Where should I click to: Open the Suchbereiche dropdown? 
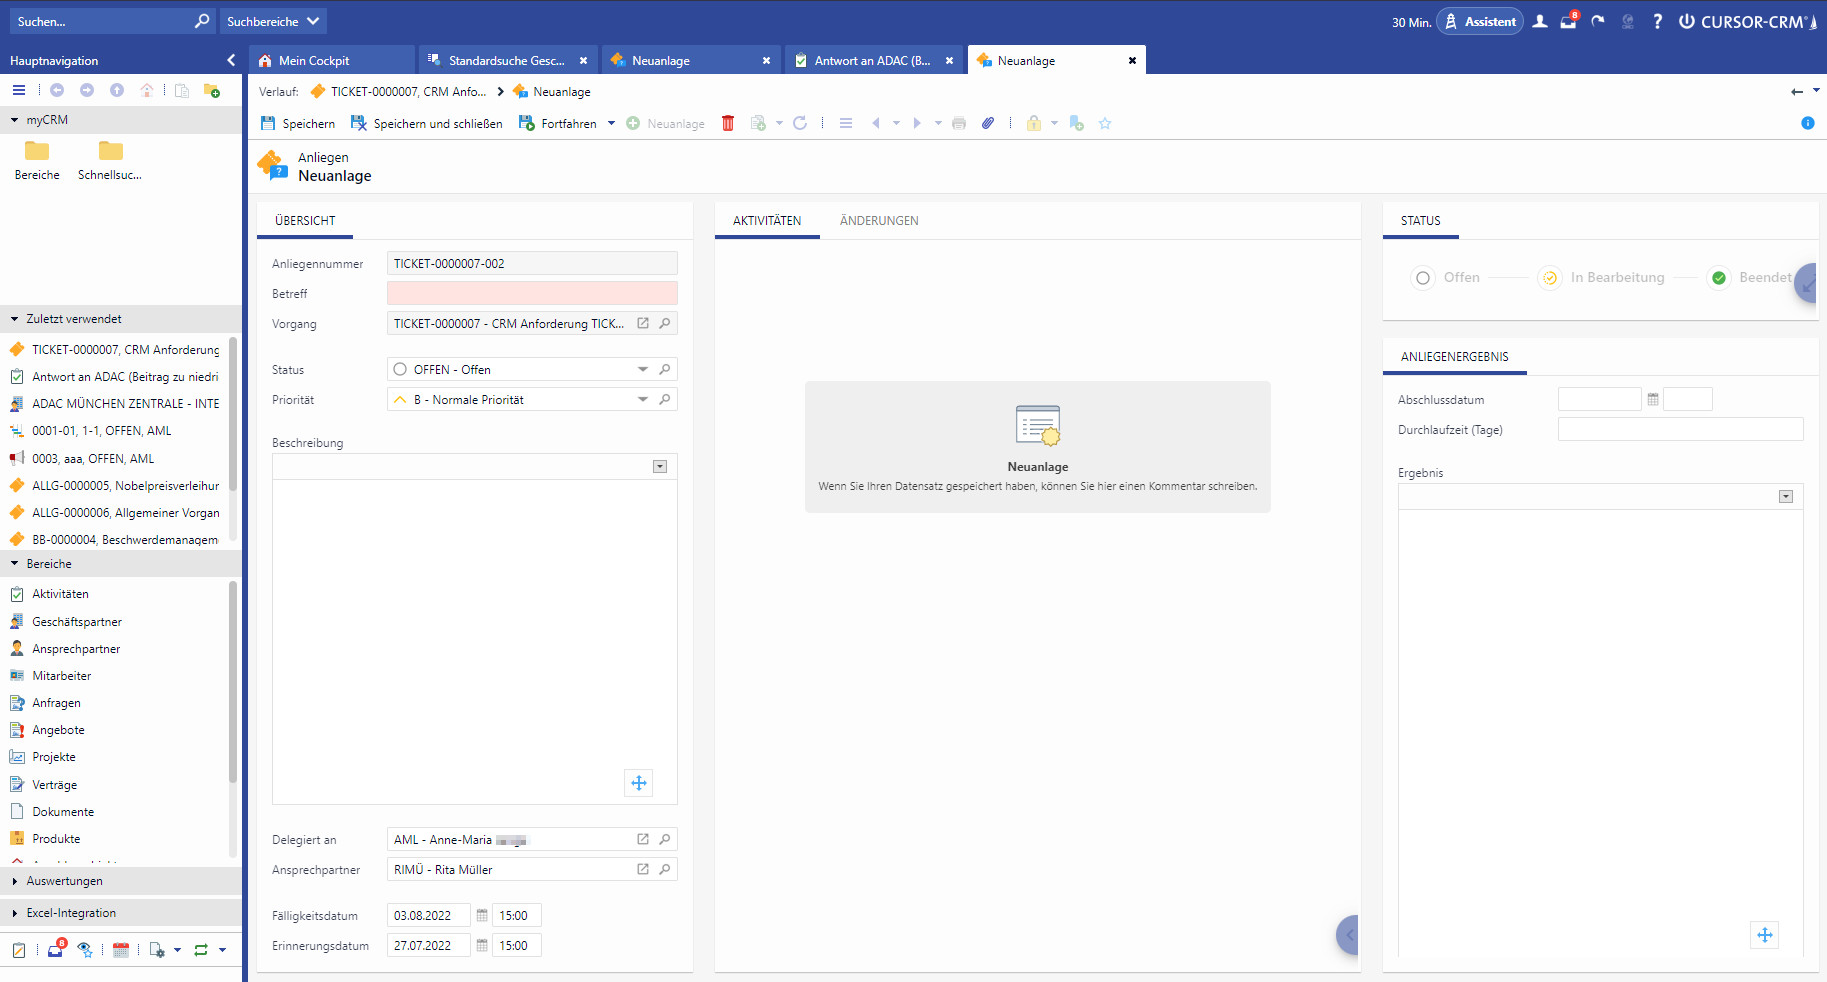(272, 21)
